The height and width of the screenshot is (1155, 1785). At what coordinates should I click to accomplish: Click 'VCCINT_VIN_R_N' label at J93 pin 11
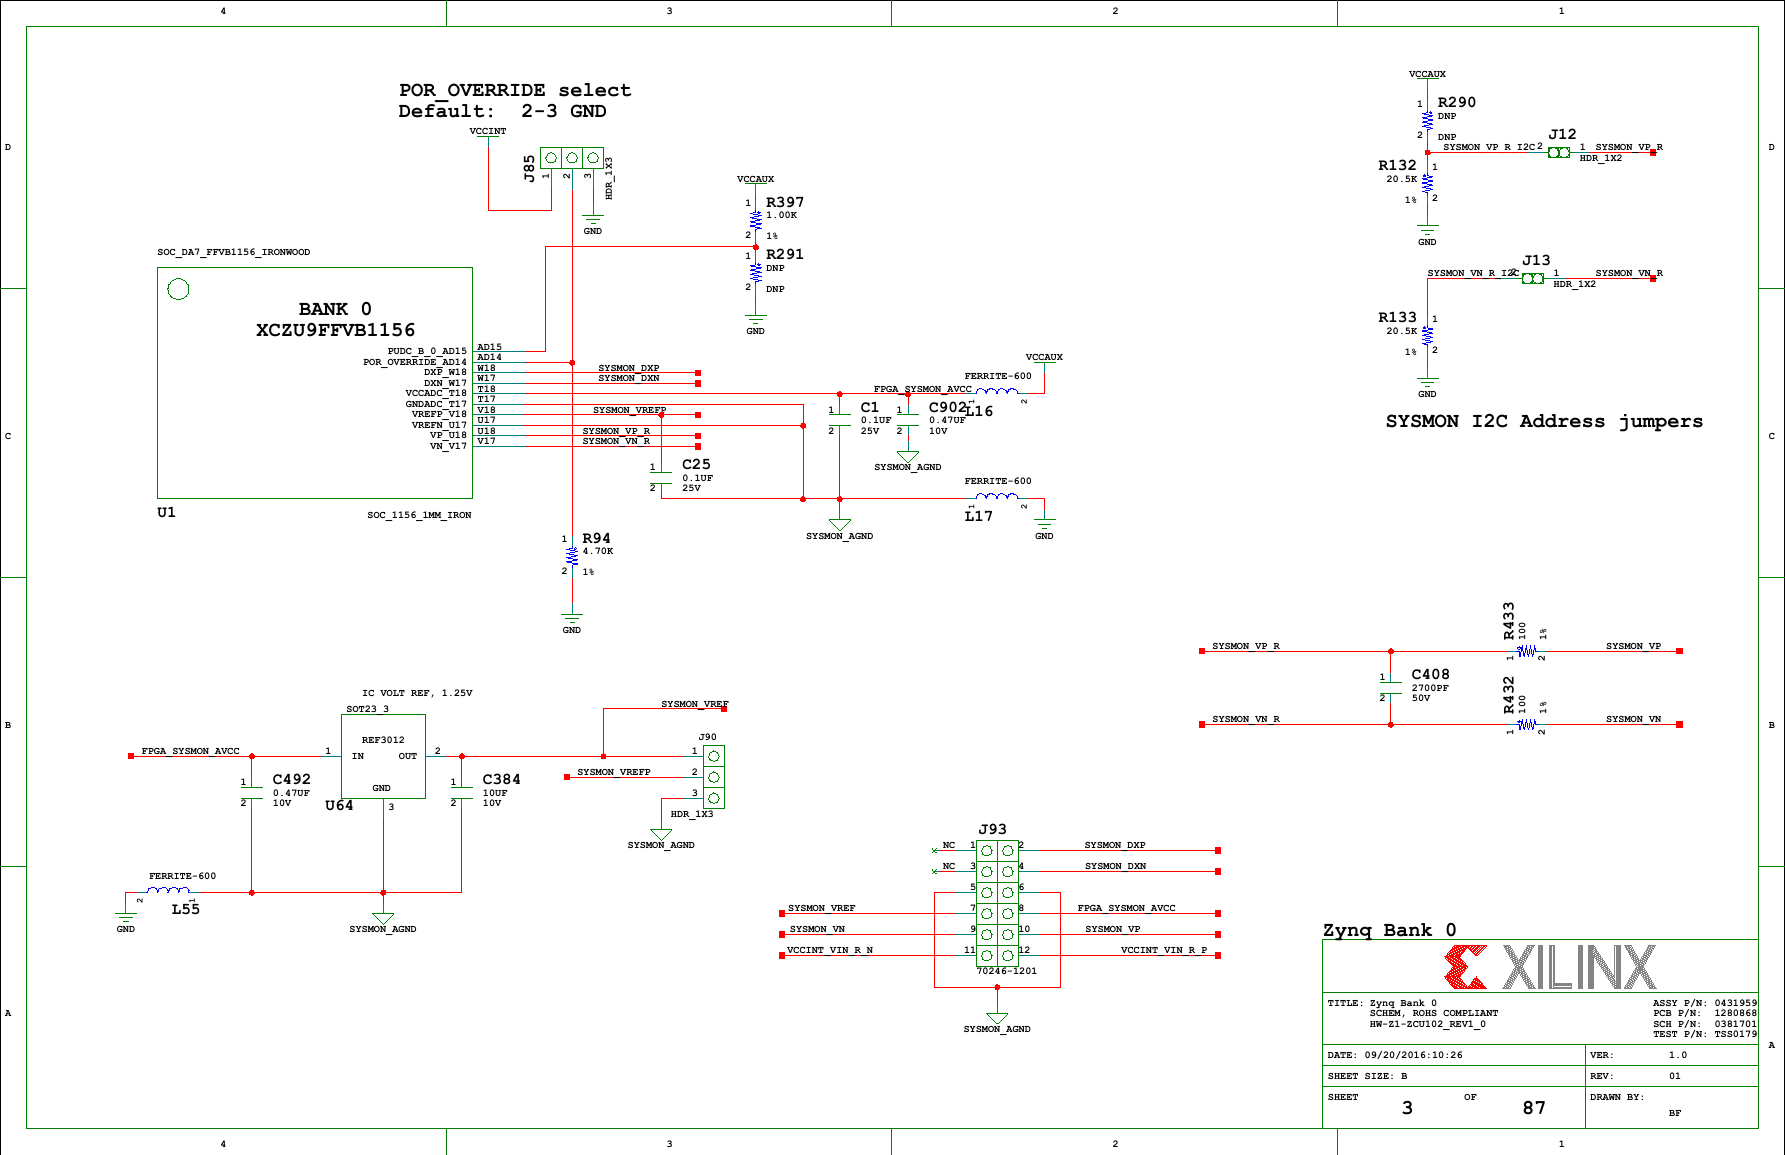click(830, 950)
